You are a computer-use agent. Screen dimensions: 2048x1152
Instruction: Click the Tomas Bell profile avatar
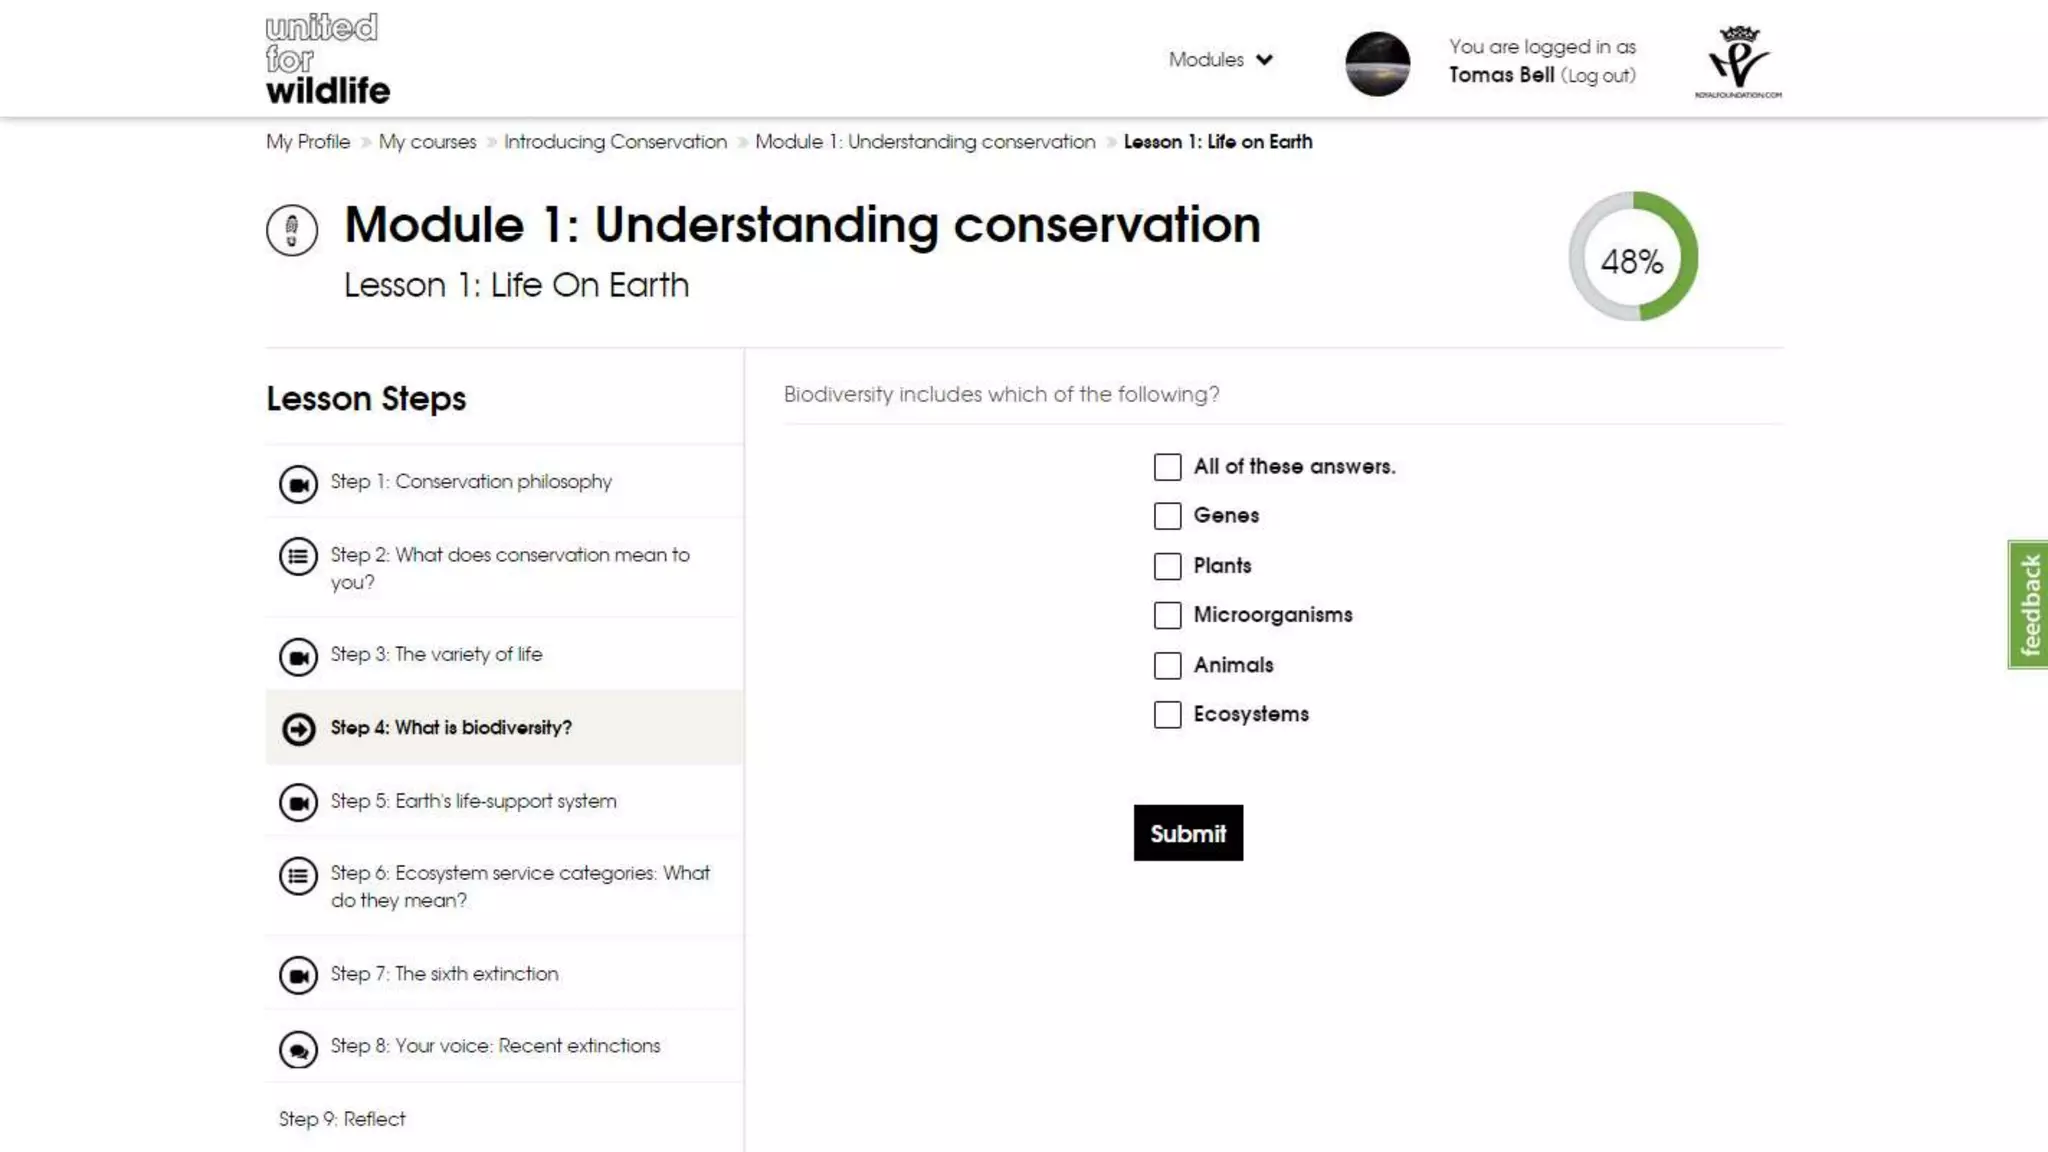tap(1377, 63)
